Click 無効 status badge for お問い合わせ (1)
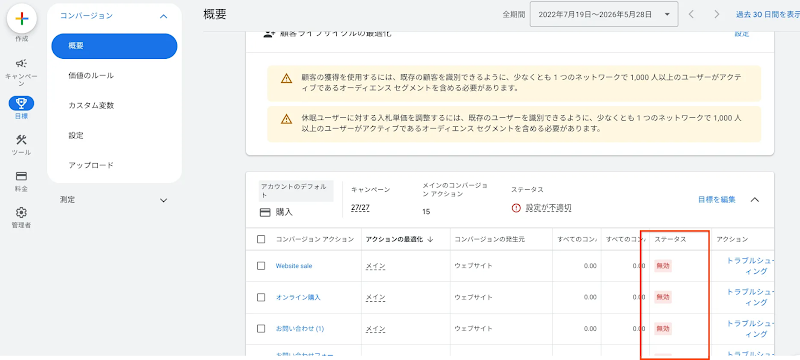Image resolution: width=800 pixels, height=360 pixels. coord(663,329)
